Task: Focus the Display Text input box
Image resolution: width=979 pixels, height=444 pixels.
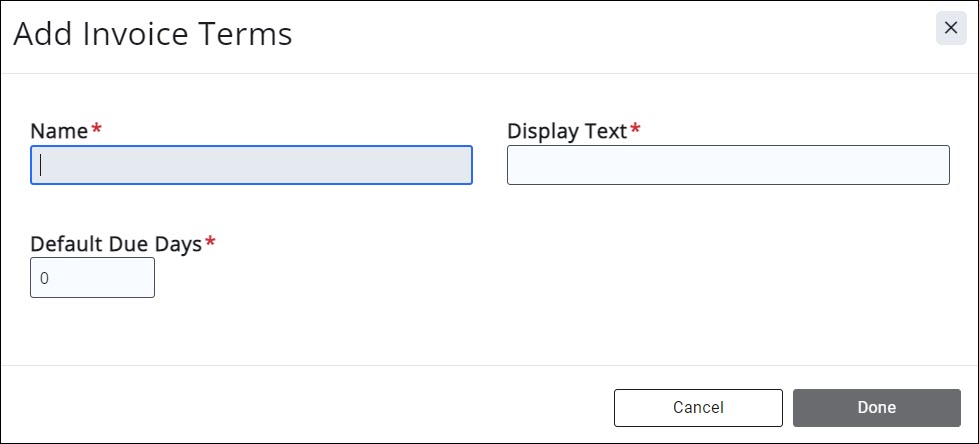Action: [x=728, y=165]
